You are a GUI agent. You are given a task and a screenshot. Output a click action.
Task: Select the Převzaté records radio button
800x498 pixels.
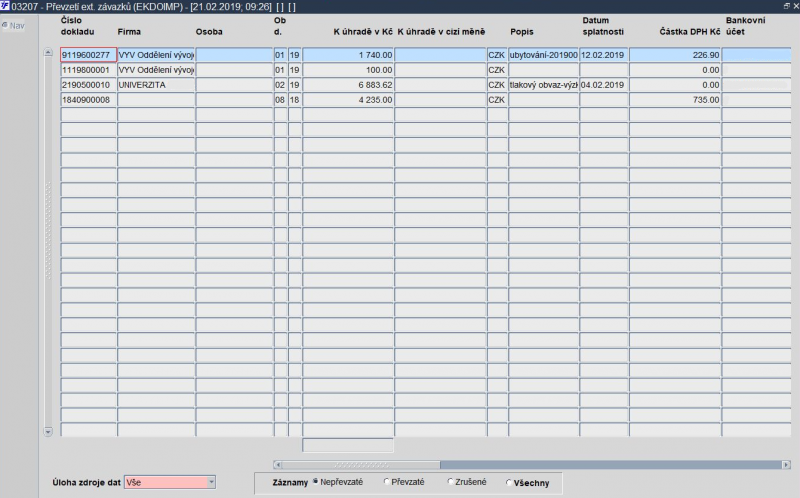point(386,481)
